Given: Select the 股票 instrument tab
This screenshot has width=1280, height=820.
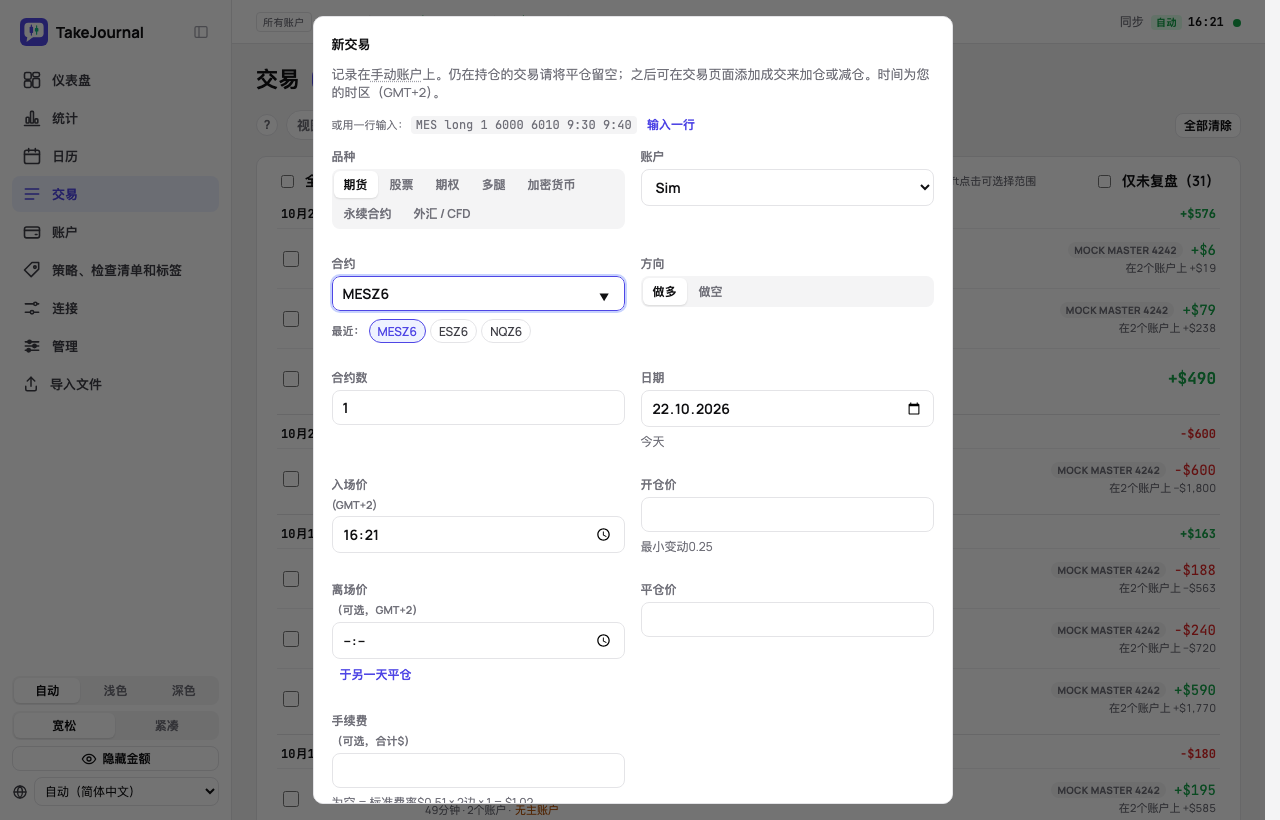Looking at the screenshot, I should [x=401, y=185].
